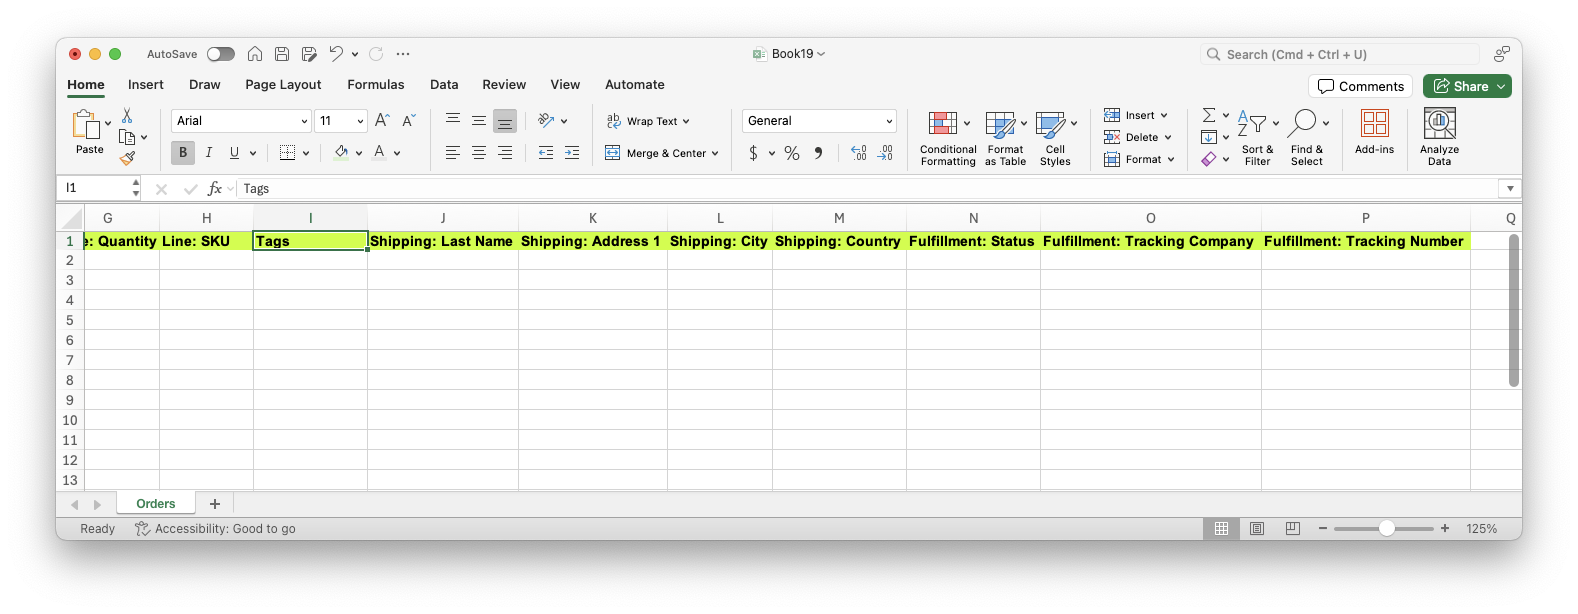The image size is (1578, 614).
Task: Click the Format Painter brush icon
Action: point(127,158)
